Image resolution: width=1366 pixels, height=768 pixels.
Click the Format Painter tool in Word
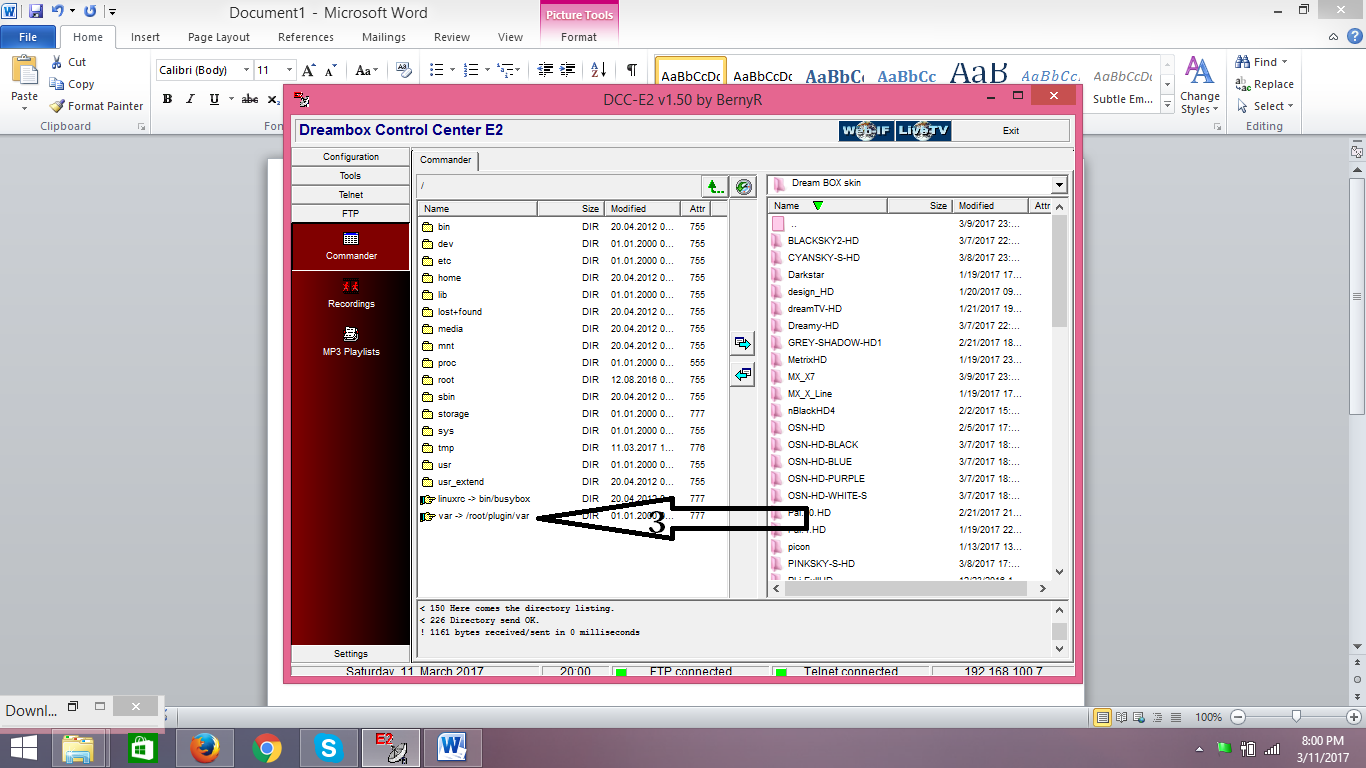(x=97, y=106)
